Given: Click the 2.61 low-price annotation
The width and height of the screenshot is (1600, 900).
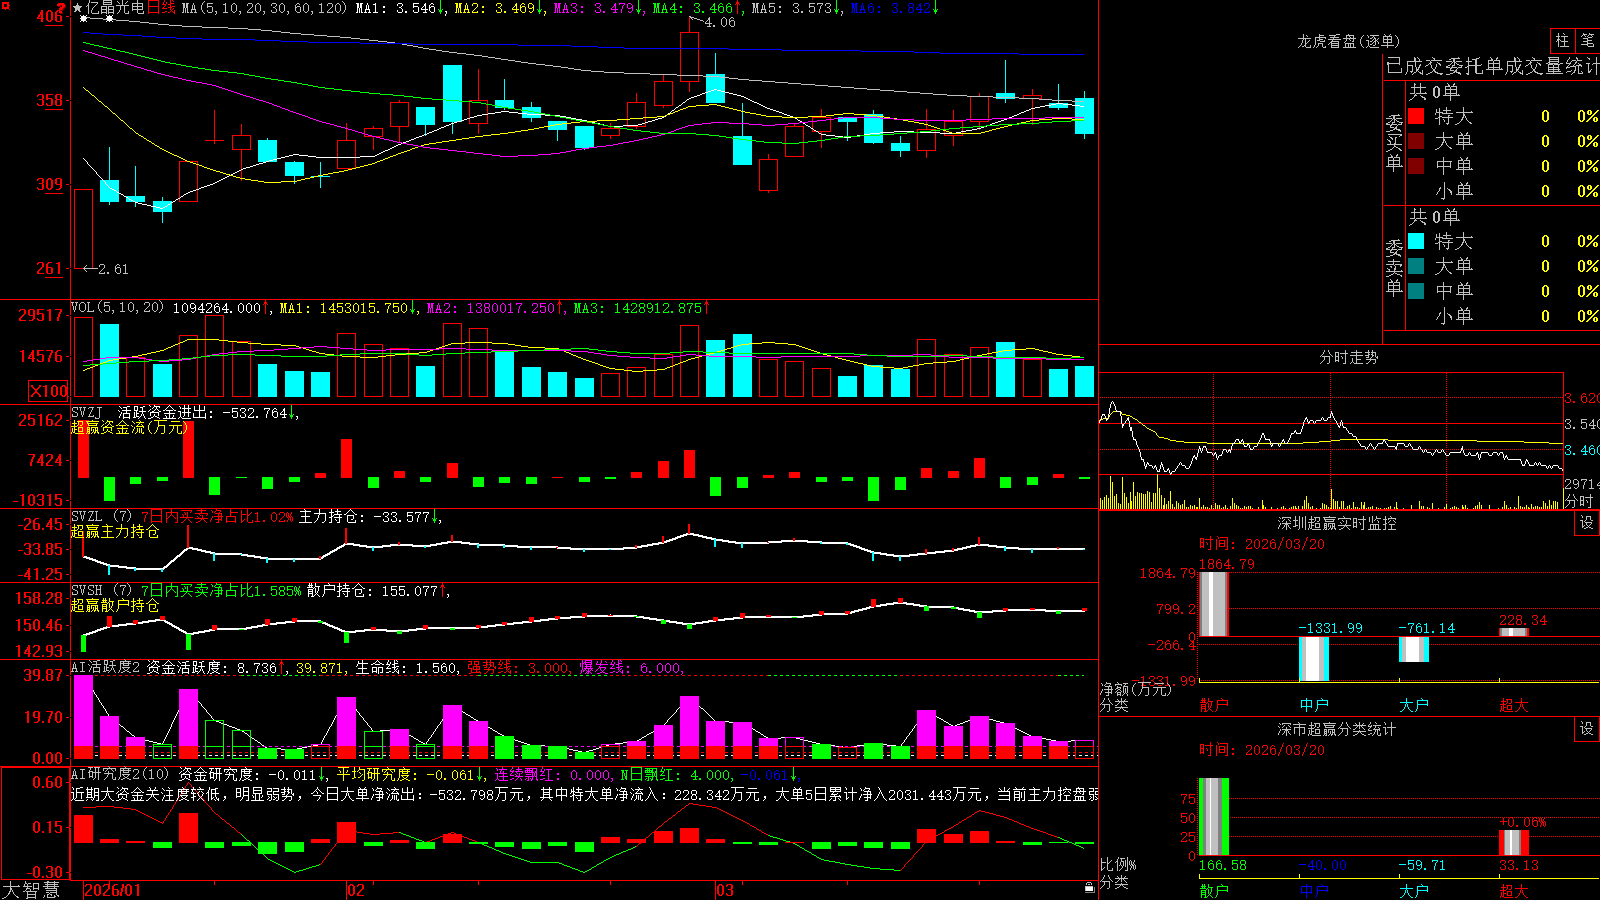Looking at the screenshot, I should tap(112, 269).
